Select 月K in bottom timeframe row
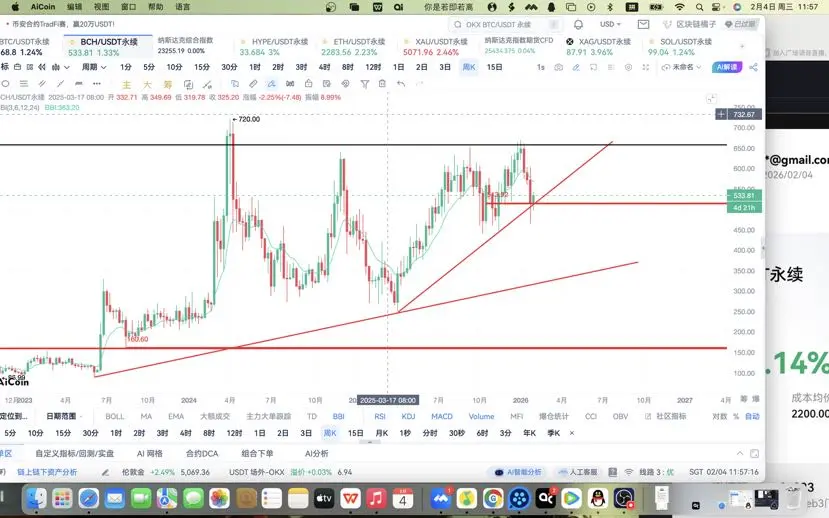The height and width of the screenshot is (518, 829). 381,433
